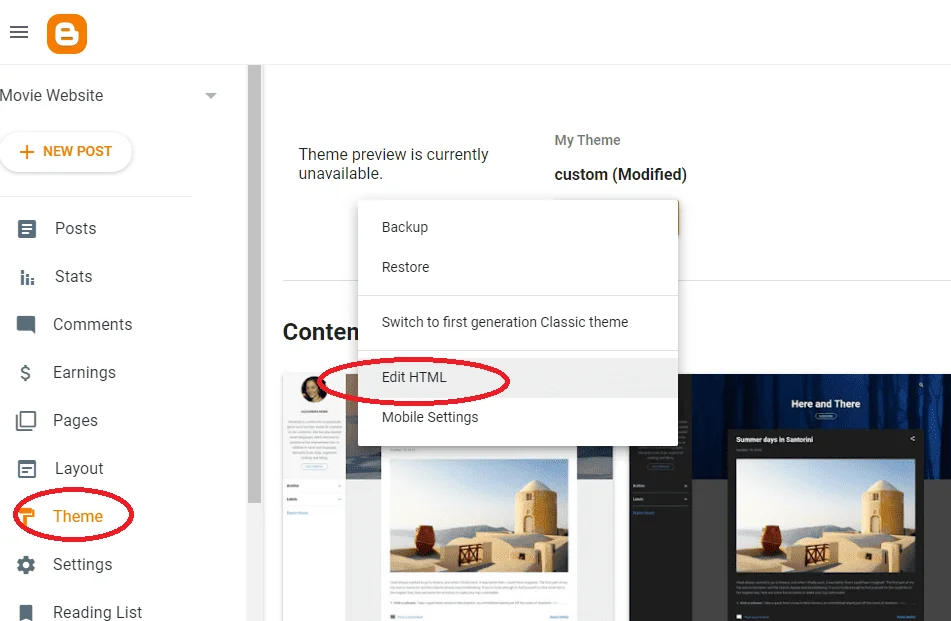Image resolution: width=951 pixels, height=621 pixels.
Task: Select Switch to first generation Classic theme
Action: tap(517, 322)
